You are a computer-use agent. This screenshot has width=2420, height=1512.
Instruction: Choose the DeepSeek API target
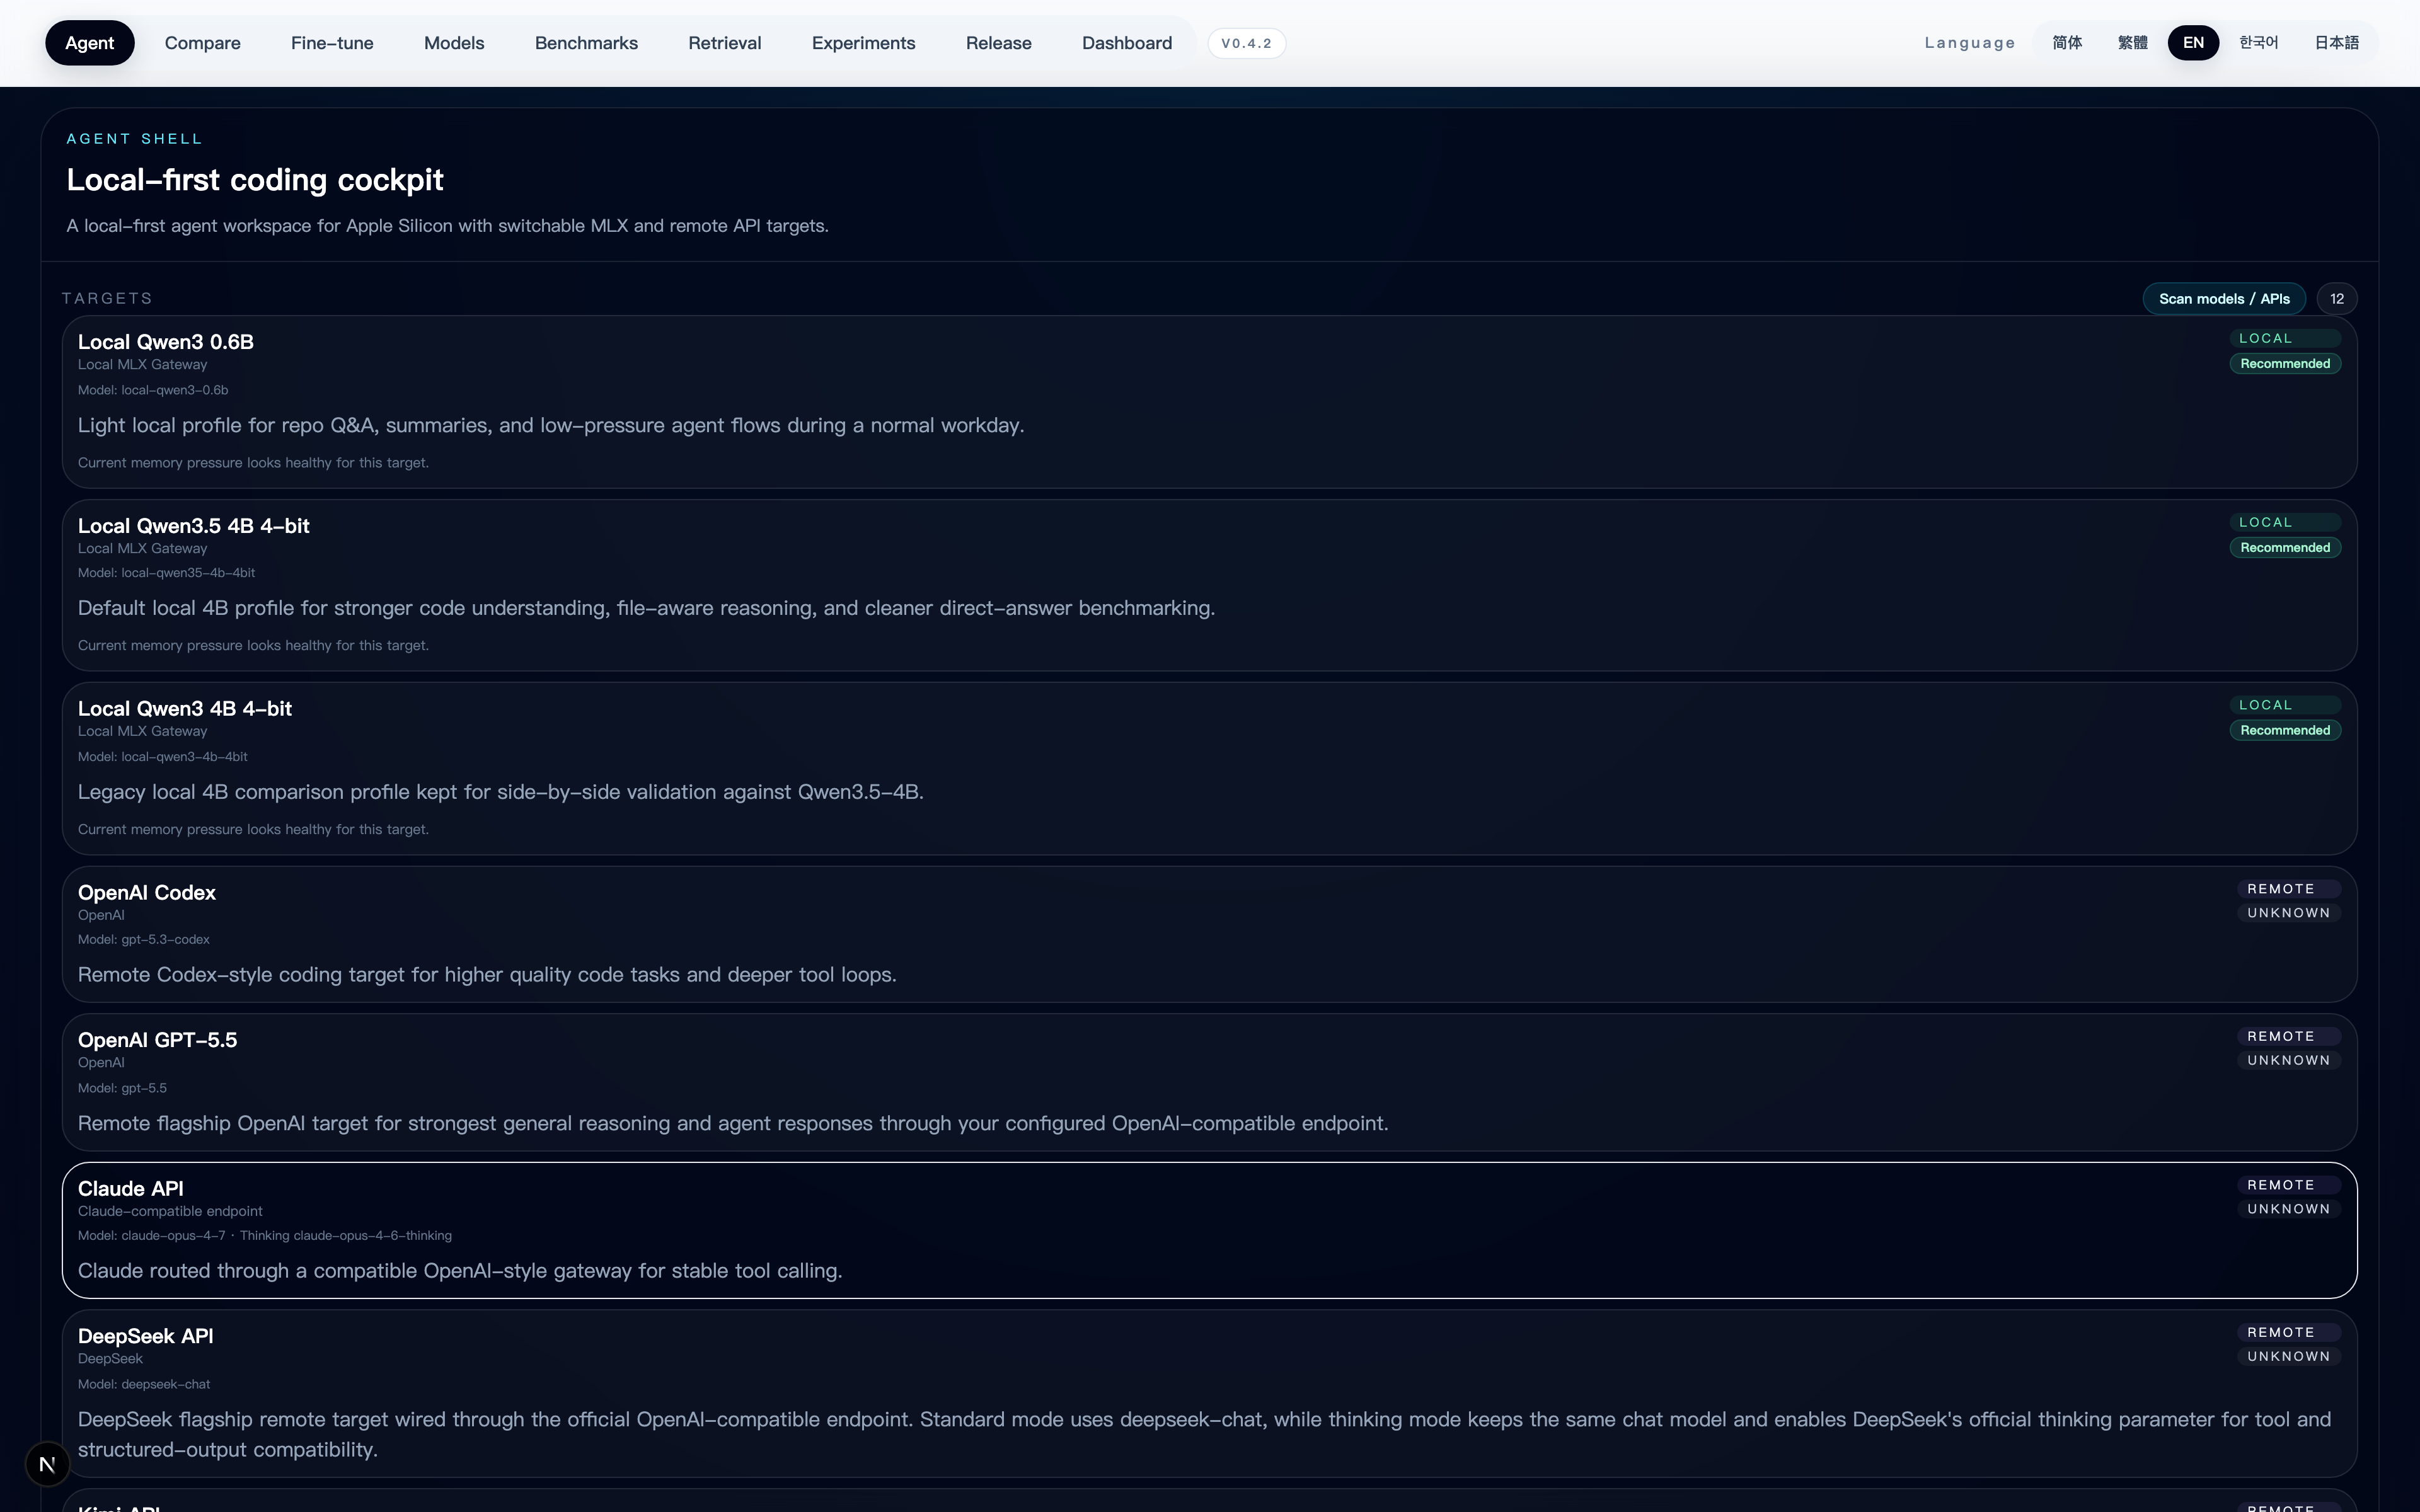point(1209,1393)
